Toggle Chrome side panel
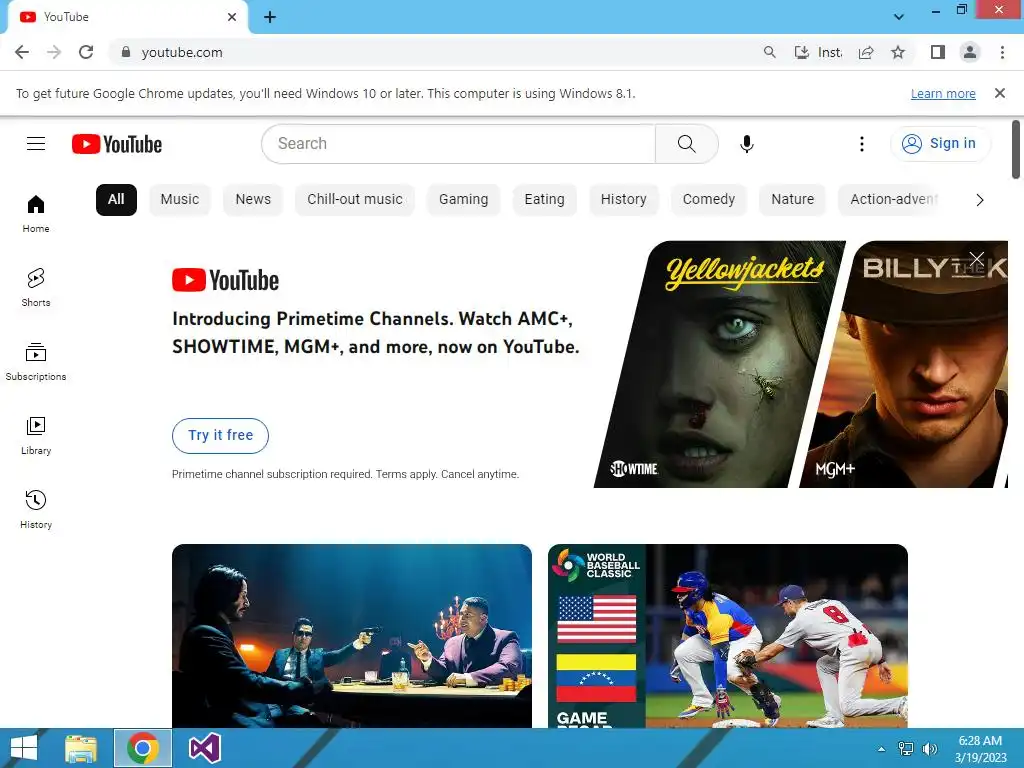 938,52
